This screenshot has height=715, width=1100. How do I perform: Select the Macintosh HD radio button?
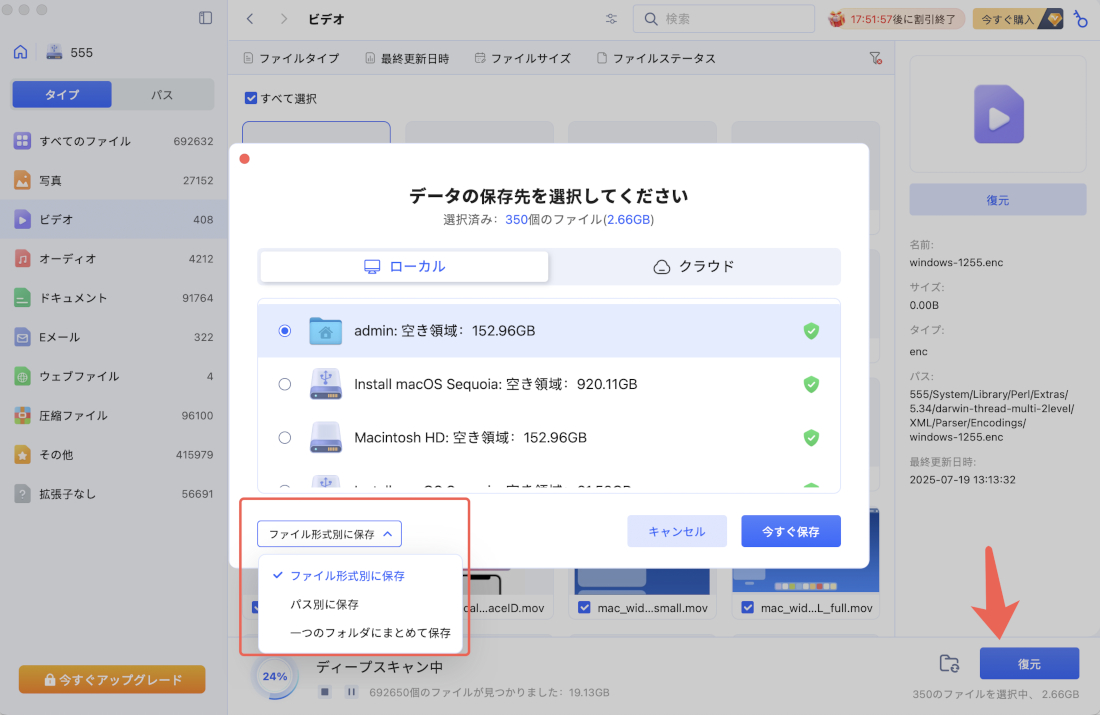284,437
